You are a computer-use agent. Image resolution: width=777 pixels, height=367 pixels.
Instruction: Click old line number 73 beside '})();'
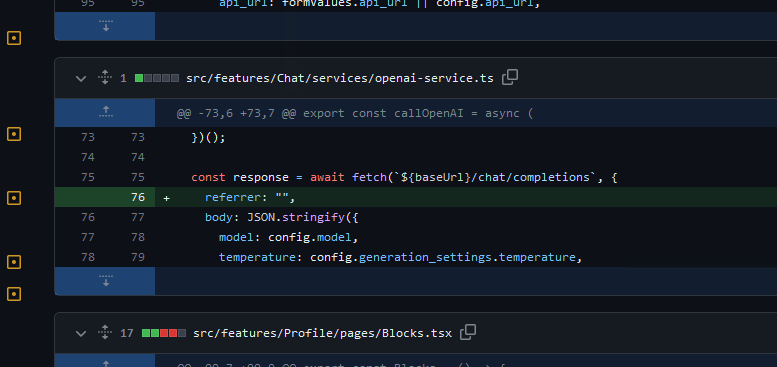tap(88, 137)
